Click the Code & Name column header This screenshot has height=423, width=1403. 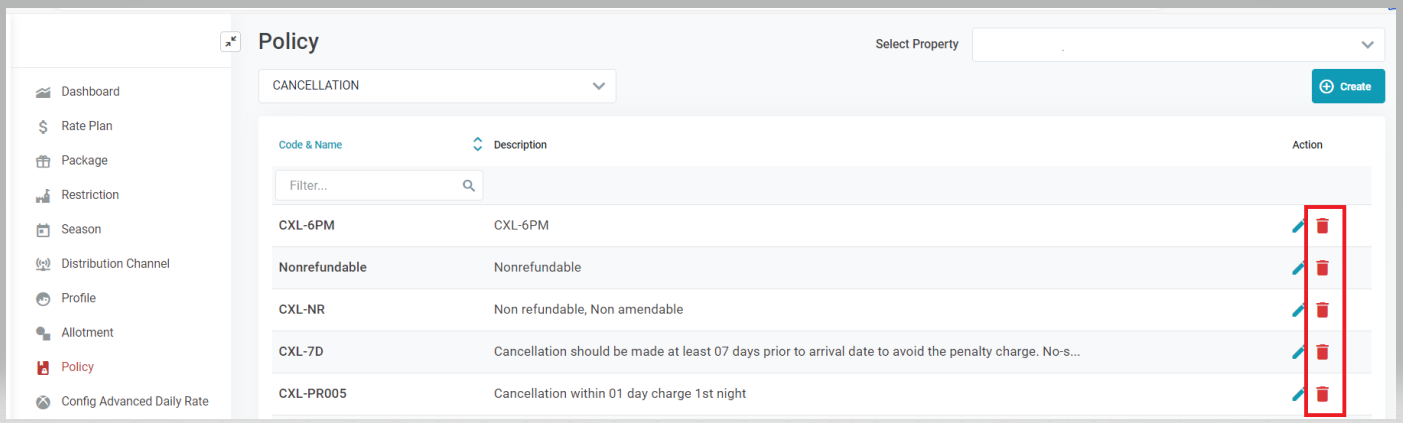(x=310, y=145)
